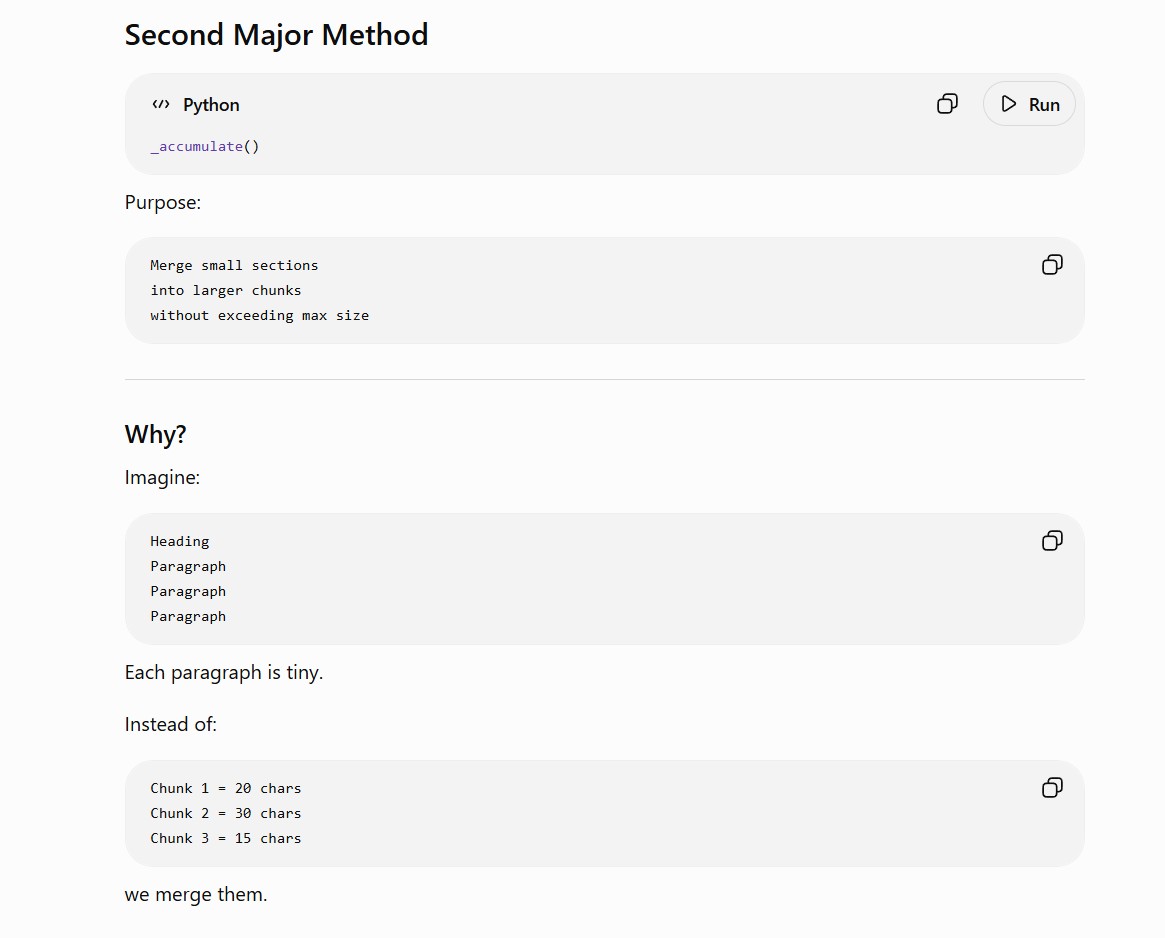Image resolution: width=1165 pixels, height=938 pixels.
Task: Copy the Chunk chars example block
Action: coord(1052,787)
